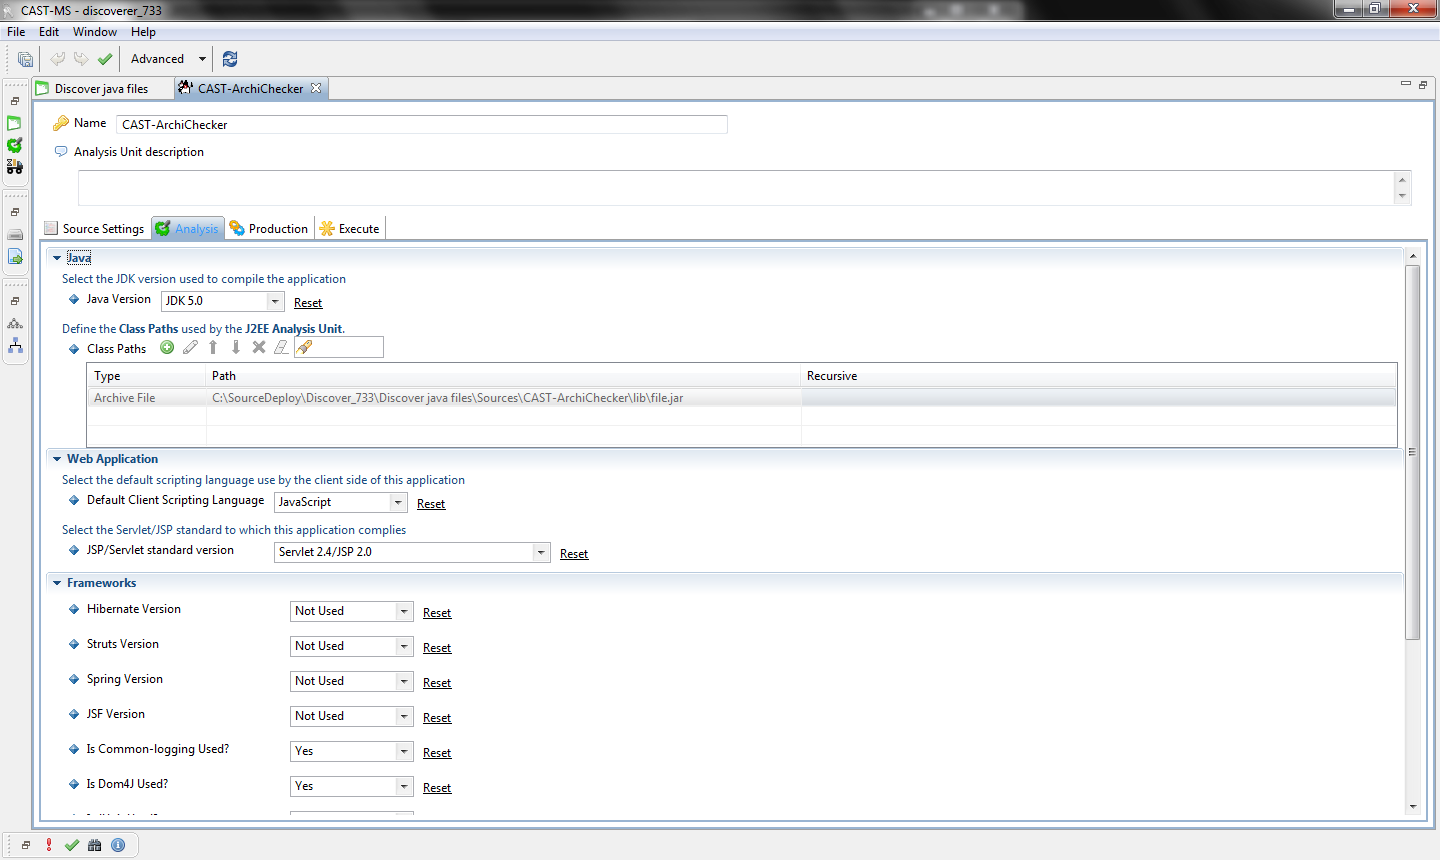Image resolution: width=1440 pixels, height=860 pixels.
Task: Click the move-down arrow for Class Paths
Action: [x=236, y=347]
